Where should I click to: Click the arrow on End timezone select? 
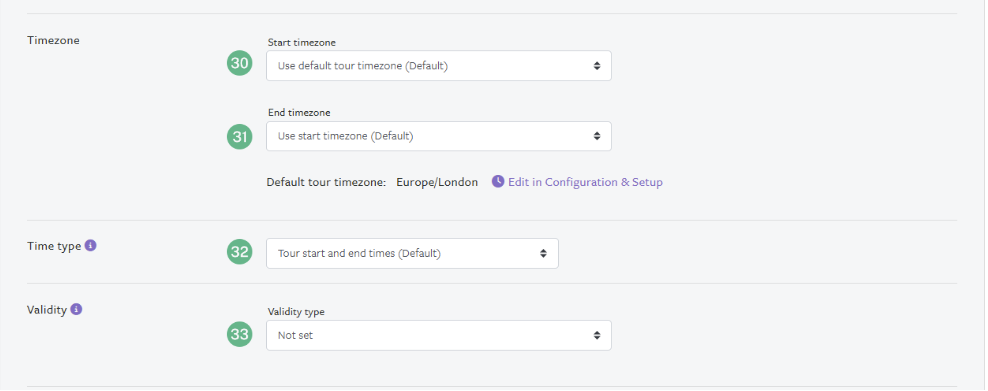(597, 136)
